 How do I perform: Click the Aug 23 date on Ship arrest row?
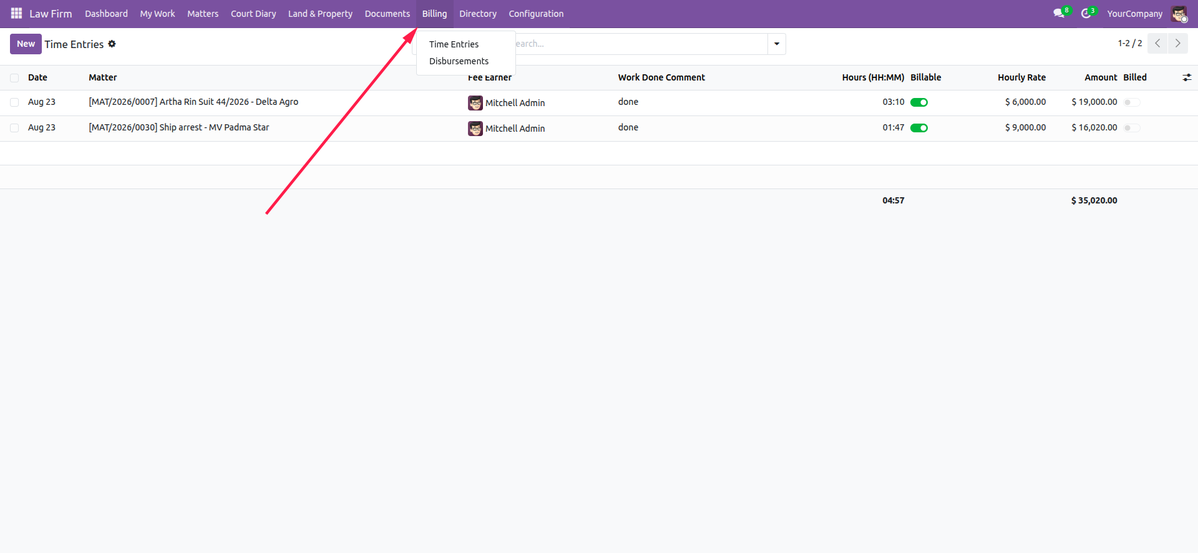click(42, 128)
